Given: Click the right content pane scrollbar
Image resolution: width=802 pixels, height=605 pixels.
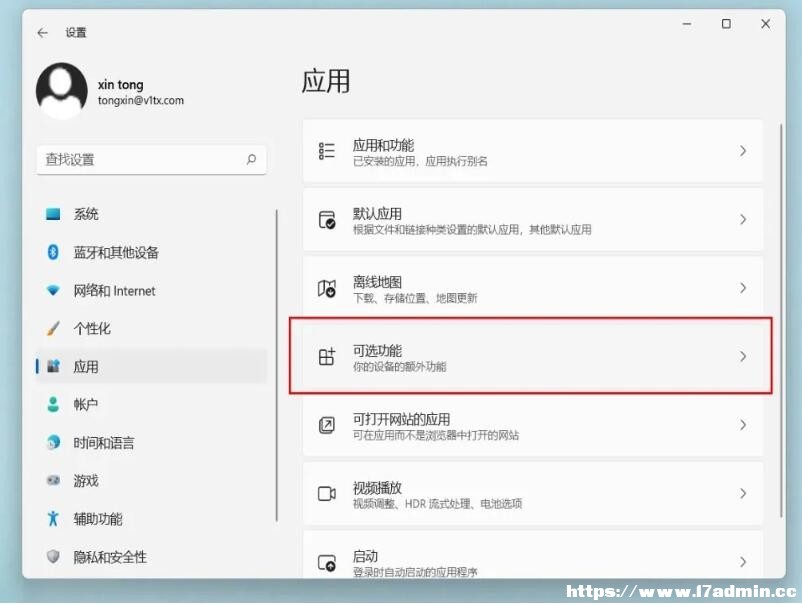Looking at the screenshot, I should [x=781, y=321].
